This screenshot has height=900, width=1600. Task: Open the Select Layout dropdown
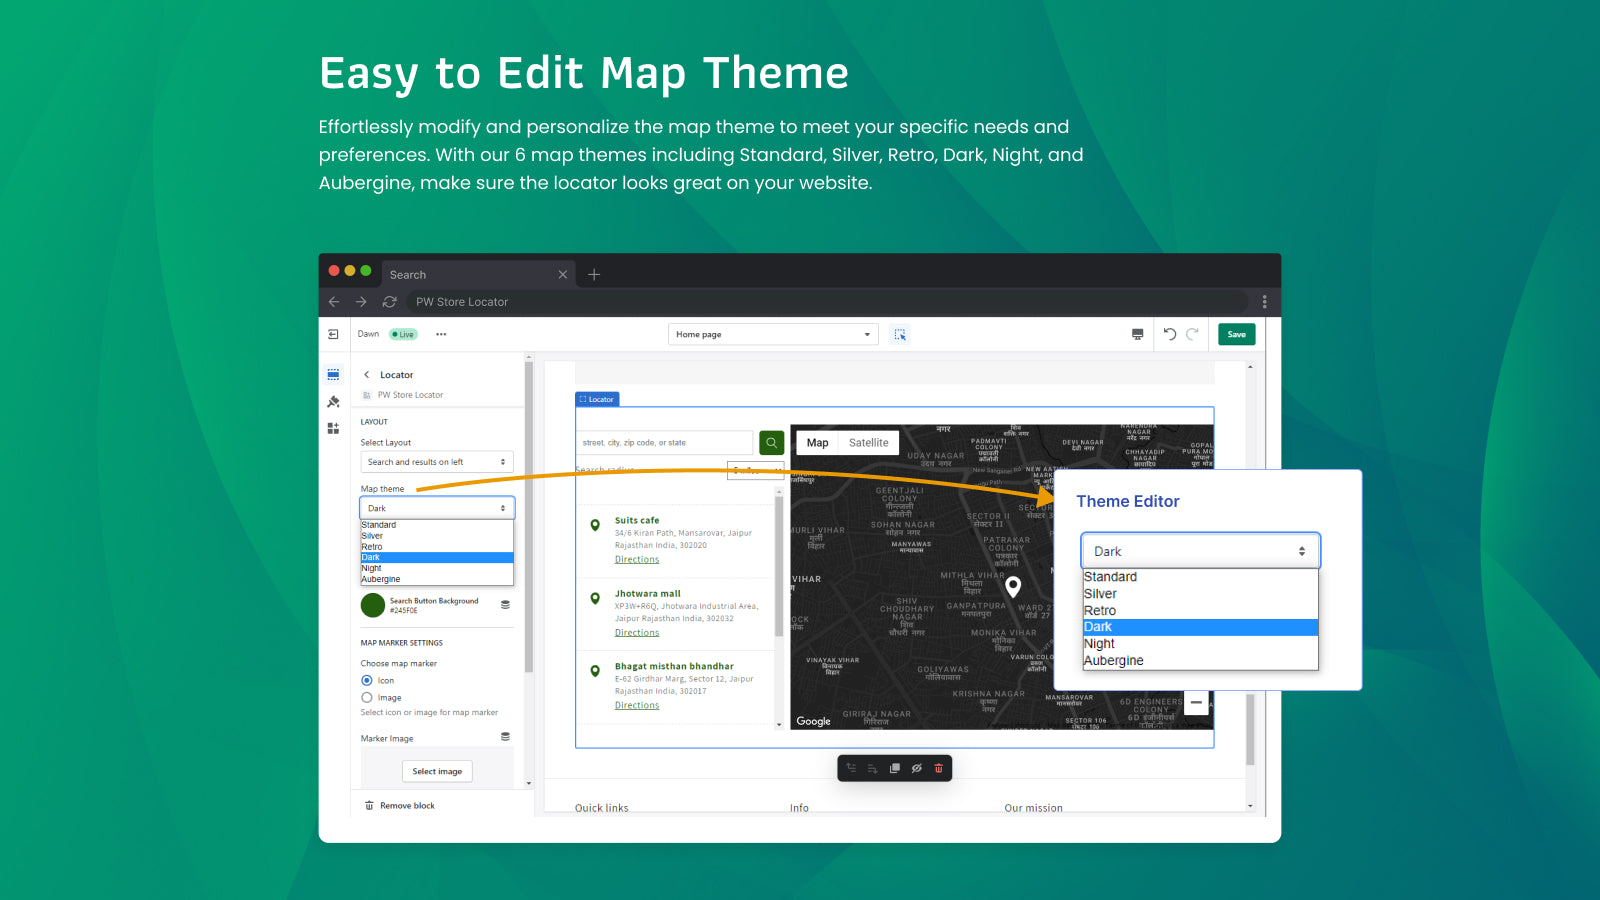436,462
